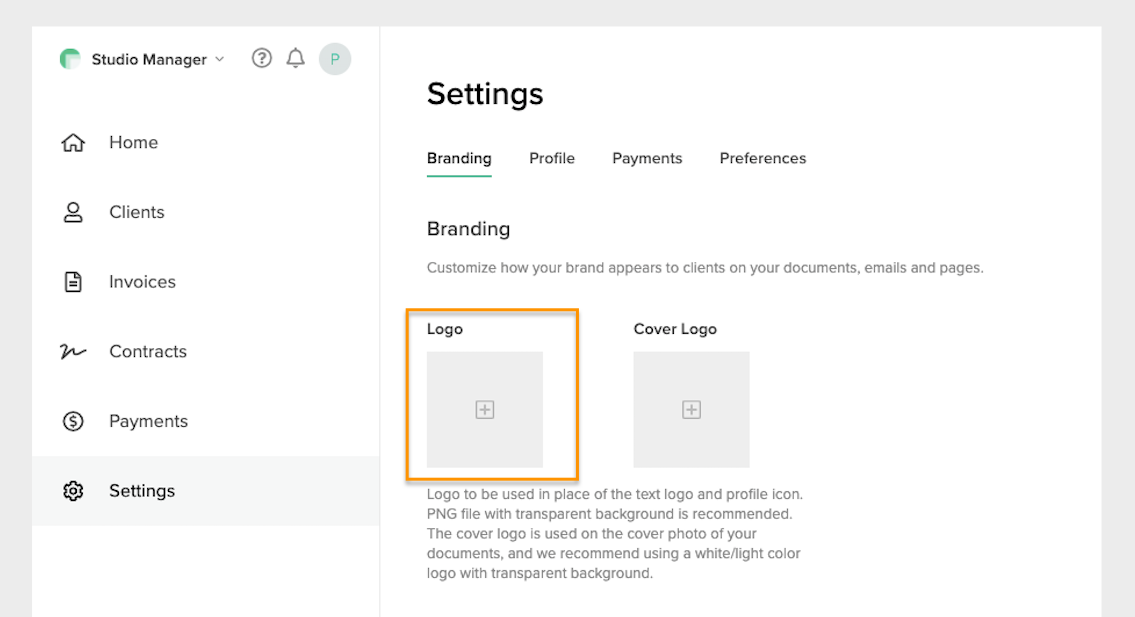Viewport: 1135px width, 617px height.
Task: Click the plus icon under Logo
Action: pyautogui.click(x=485, y=410)
